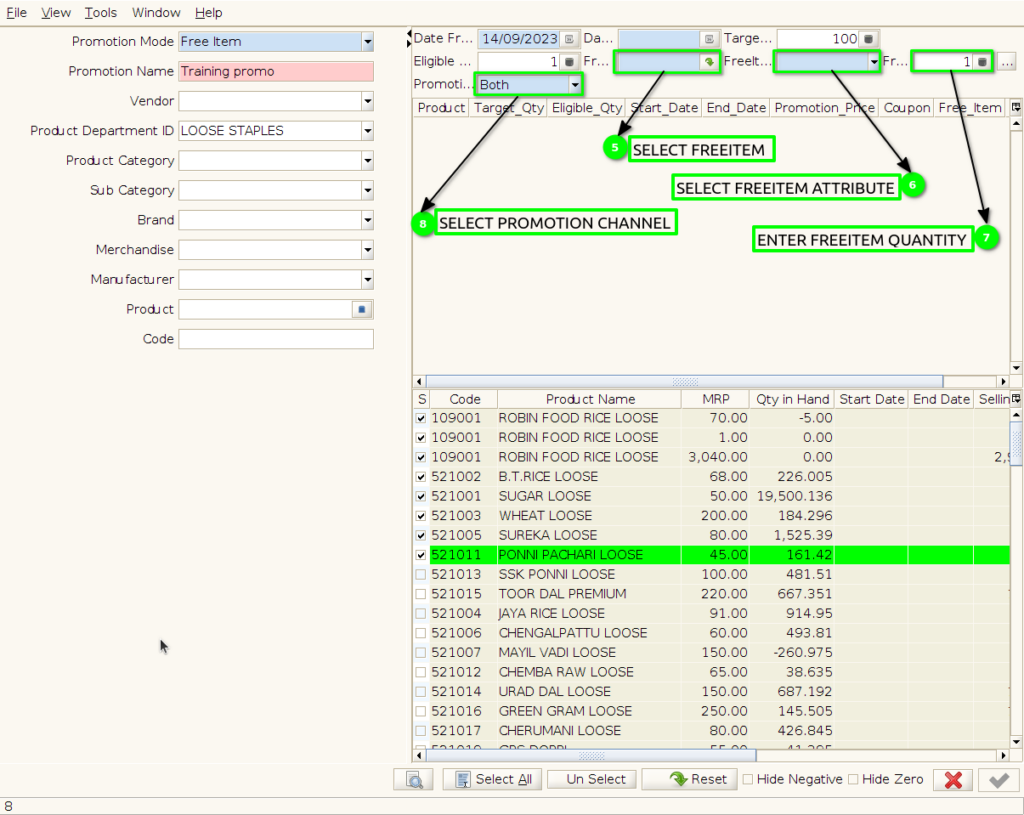Screen dimensions: 1024x815
Task: Click the red X cancel button
Action: point(953,779)
